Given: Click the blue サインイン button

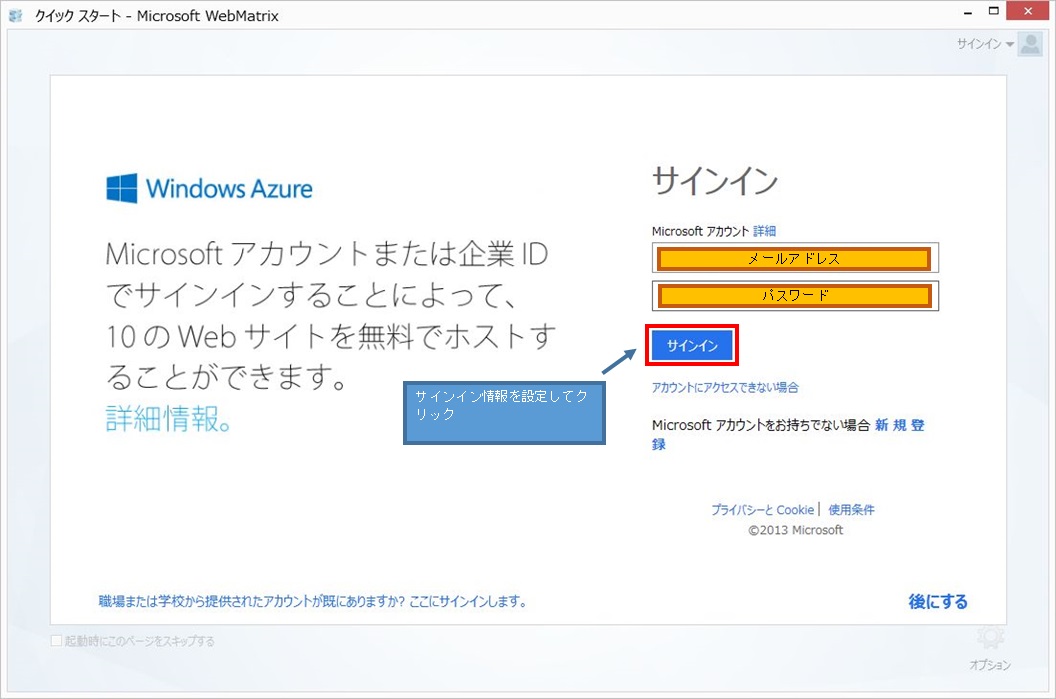Looking at the screenshot, I should pyautogui.click(x=692, y=345).
